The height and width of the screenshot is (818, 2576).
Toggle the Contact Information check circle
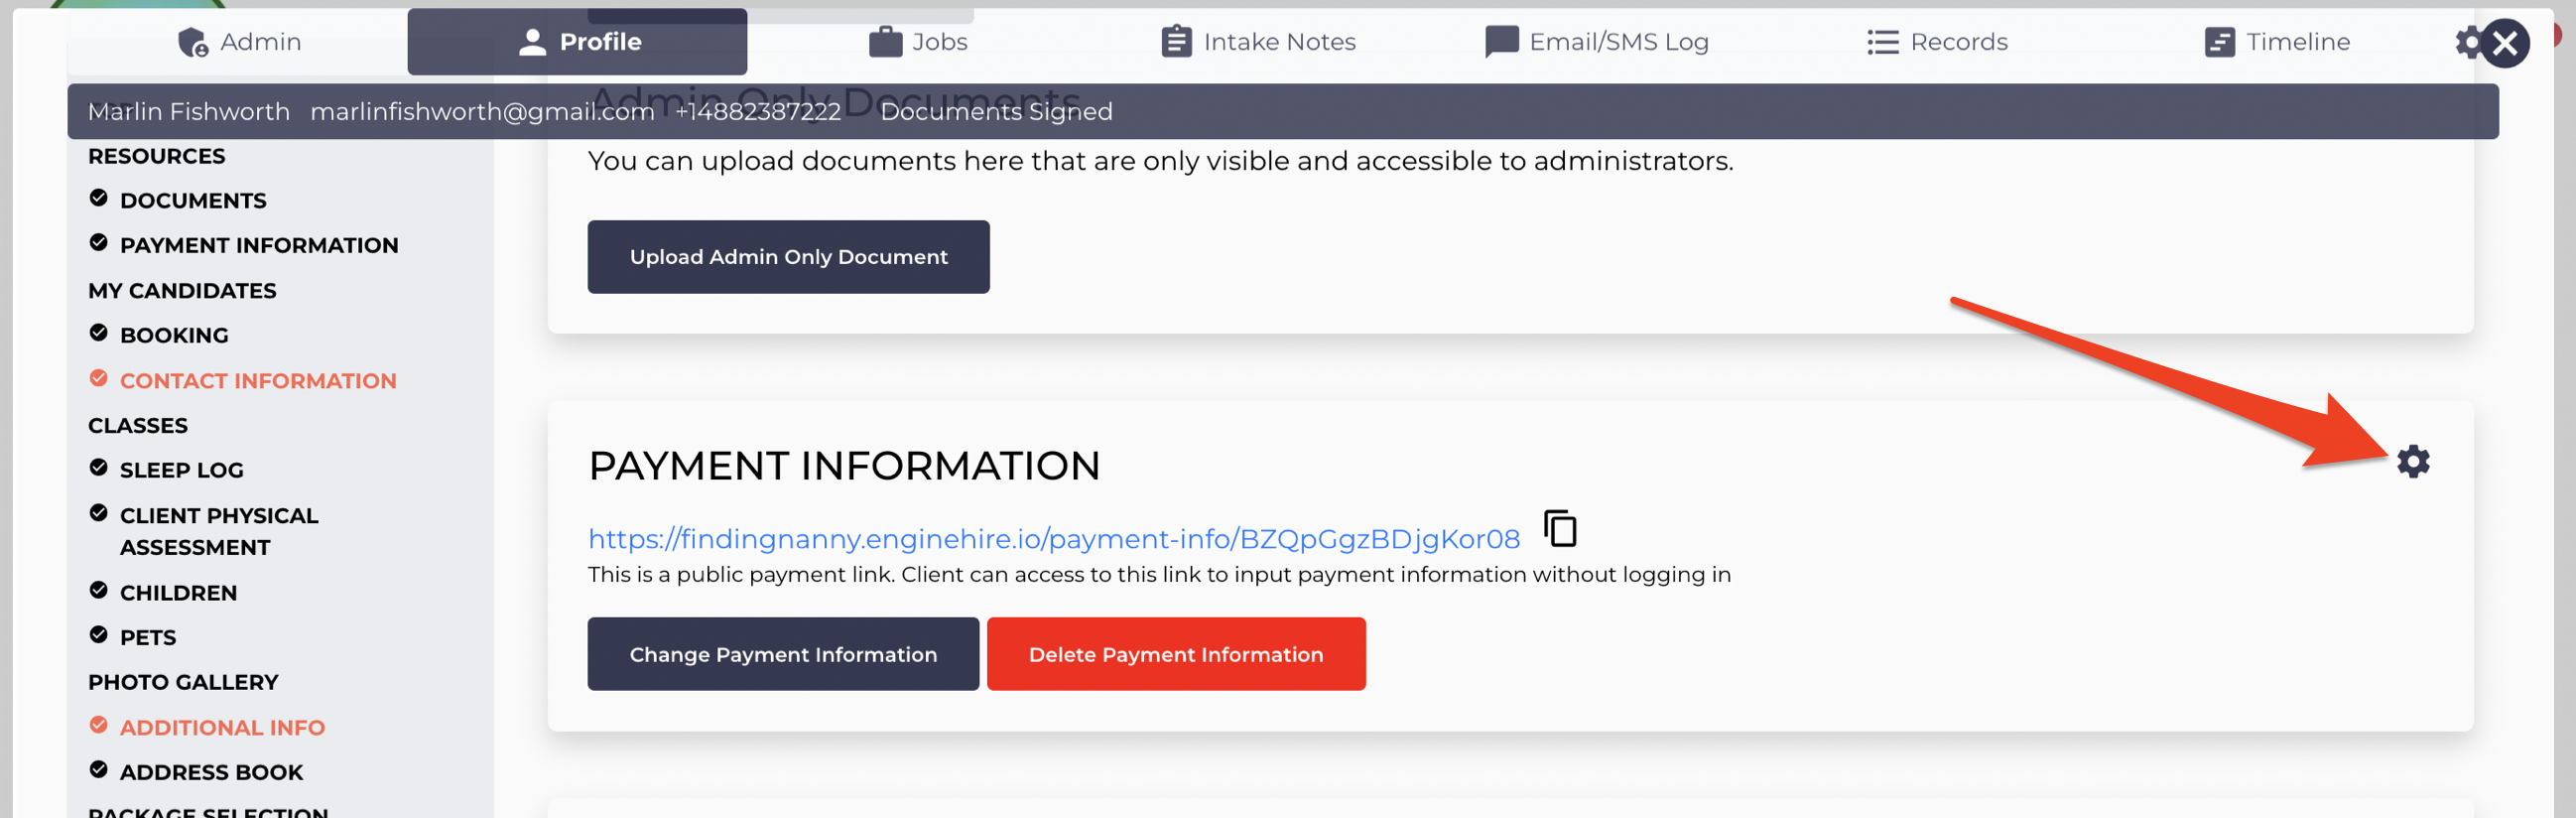(x=98, y=378)
